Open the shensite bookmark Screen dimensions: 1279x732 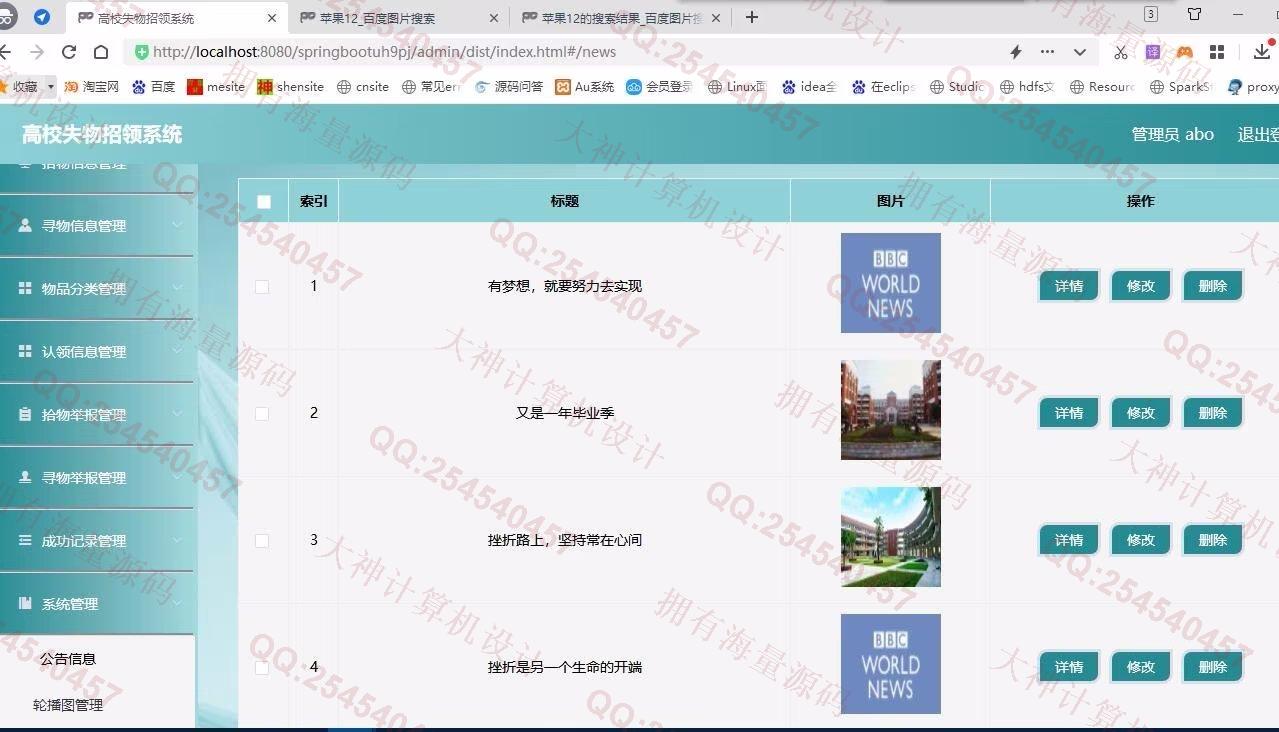point(290,87)
